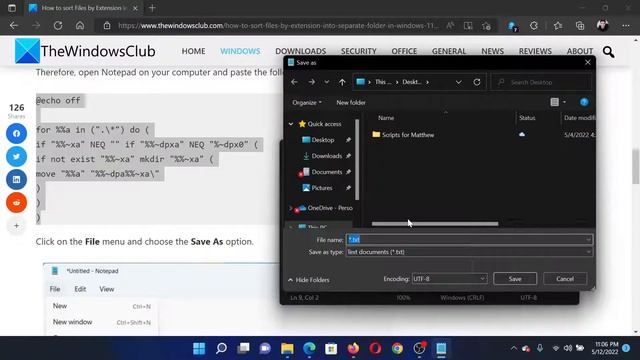Open Opera from taskbar
This screenshot has width=640, height=360.
pyautogui.click(x=375, y=348)
